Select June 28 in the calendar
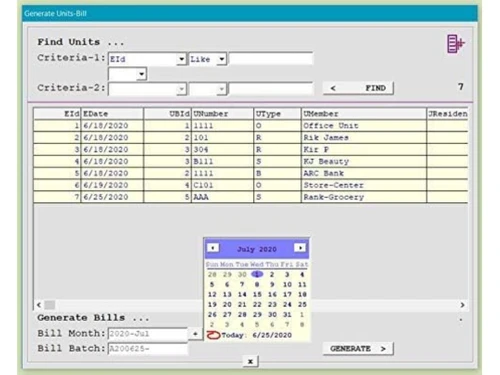Image resolution: width=500 pixels, height=375 pixels. (x=212, y=274)
